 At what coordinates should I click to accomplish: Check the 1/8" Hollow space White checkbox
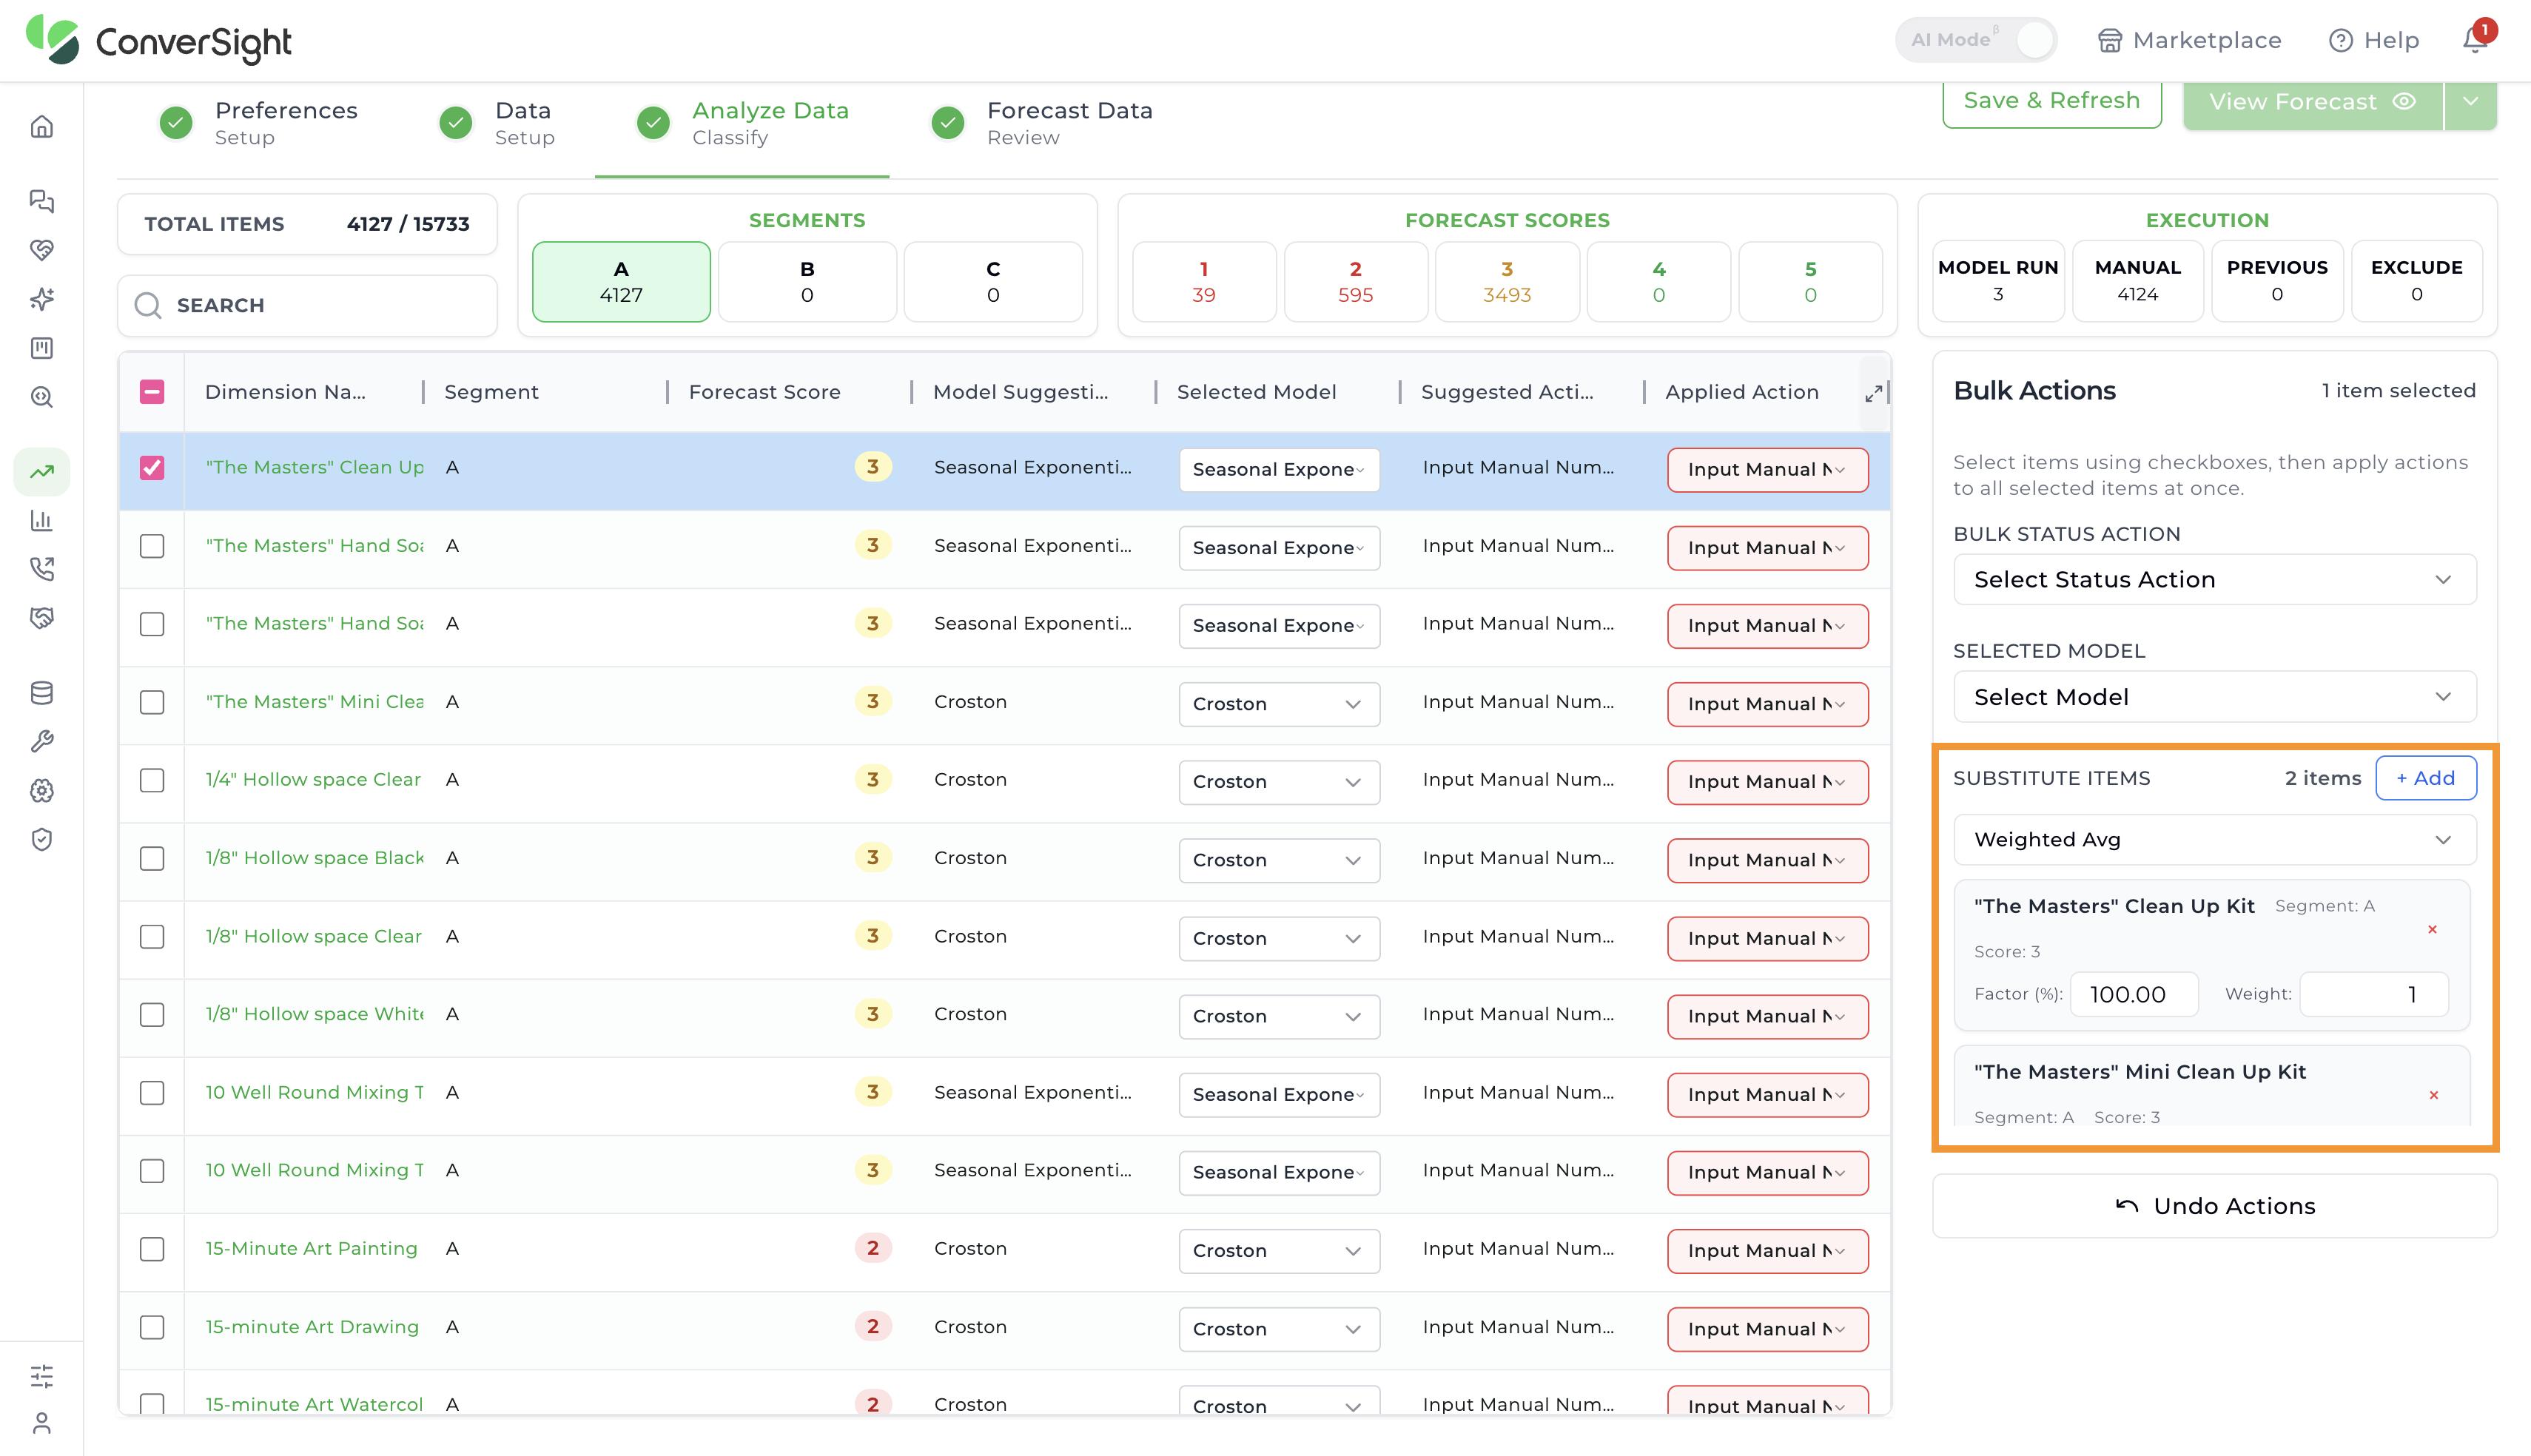(152, 1014)
